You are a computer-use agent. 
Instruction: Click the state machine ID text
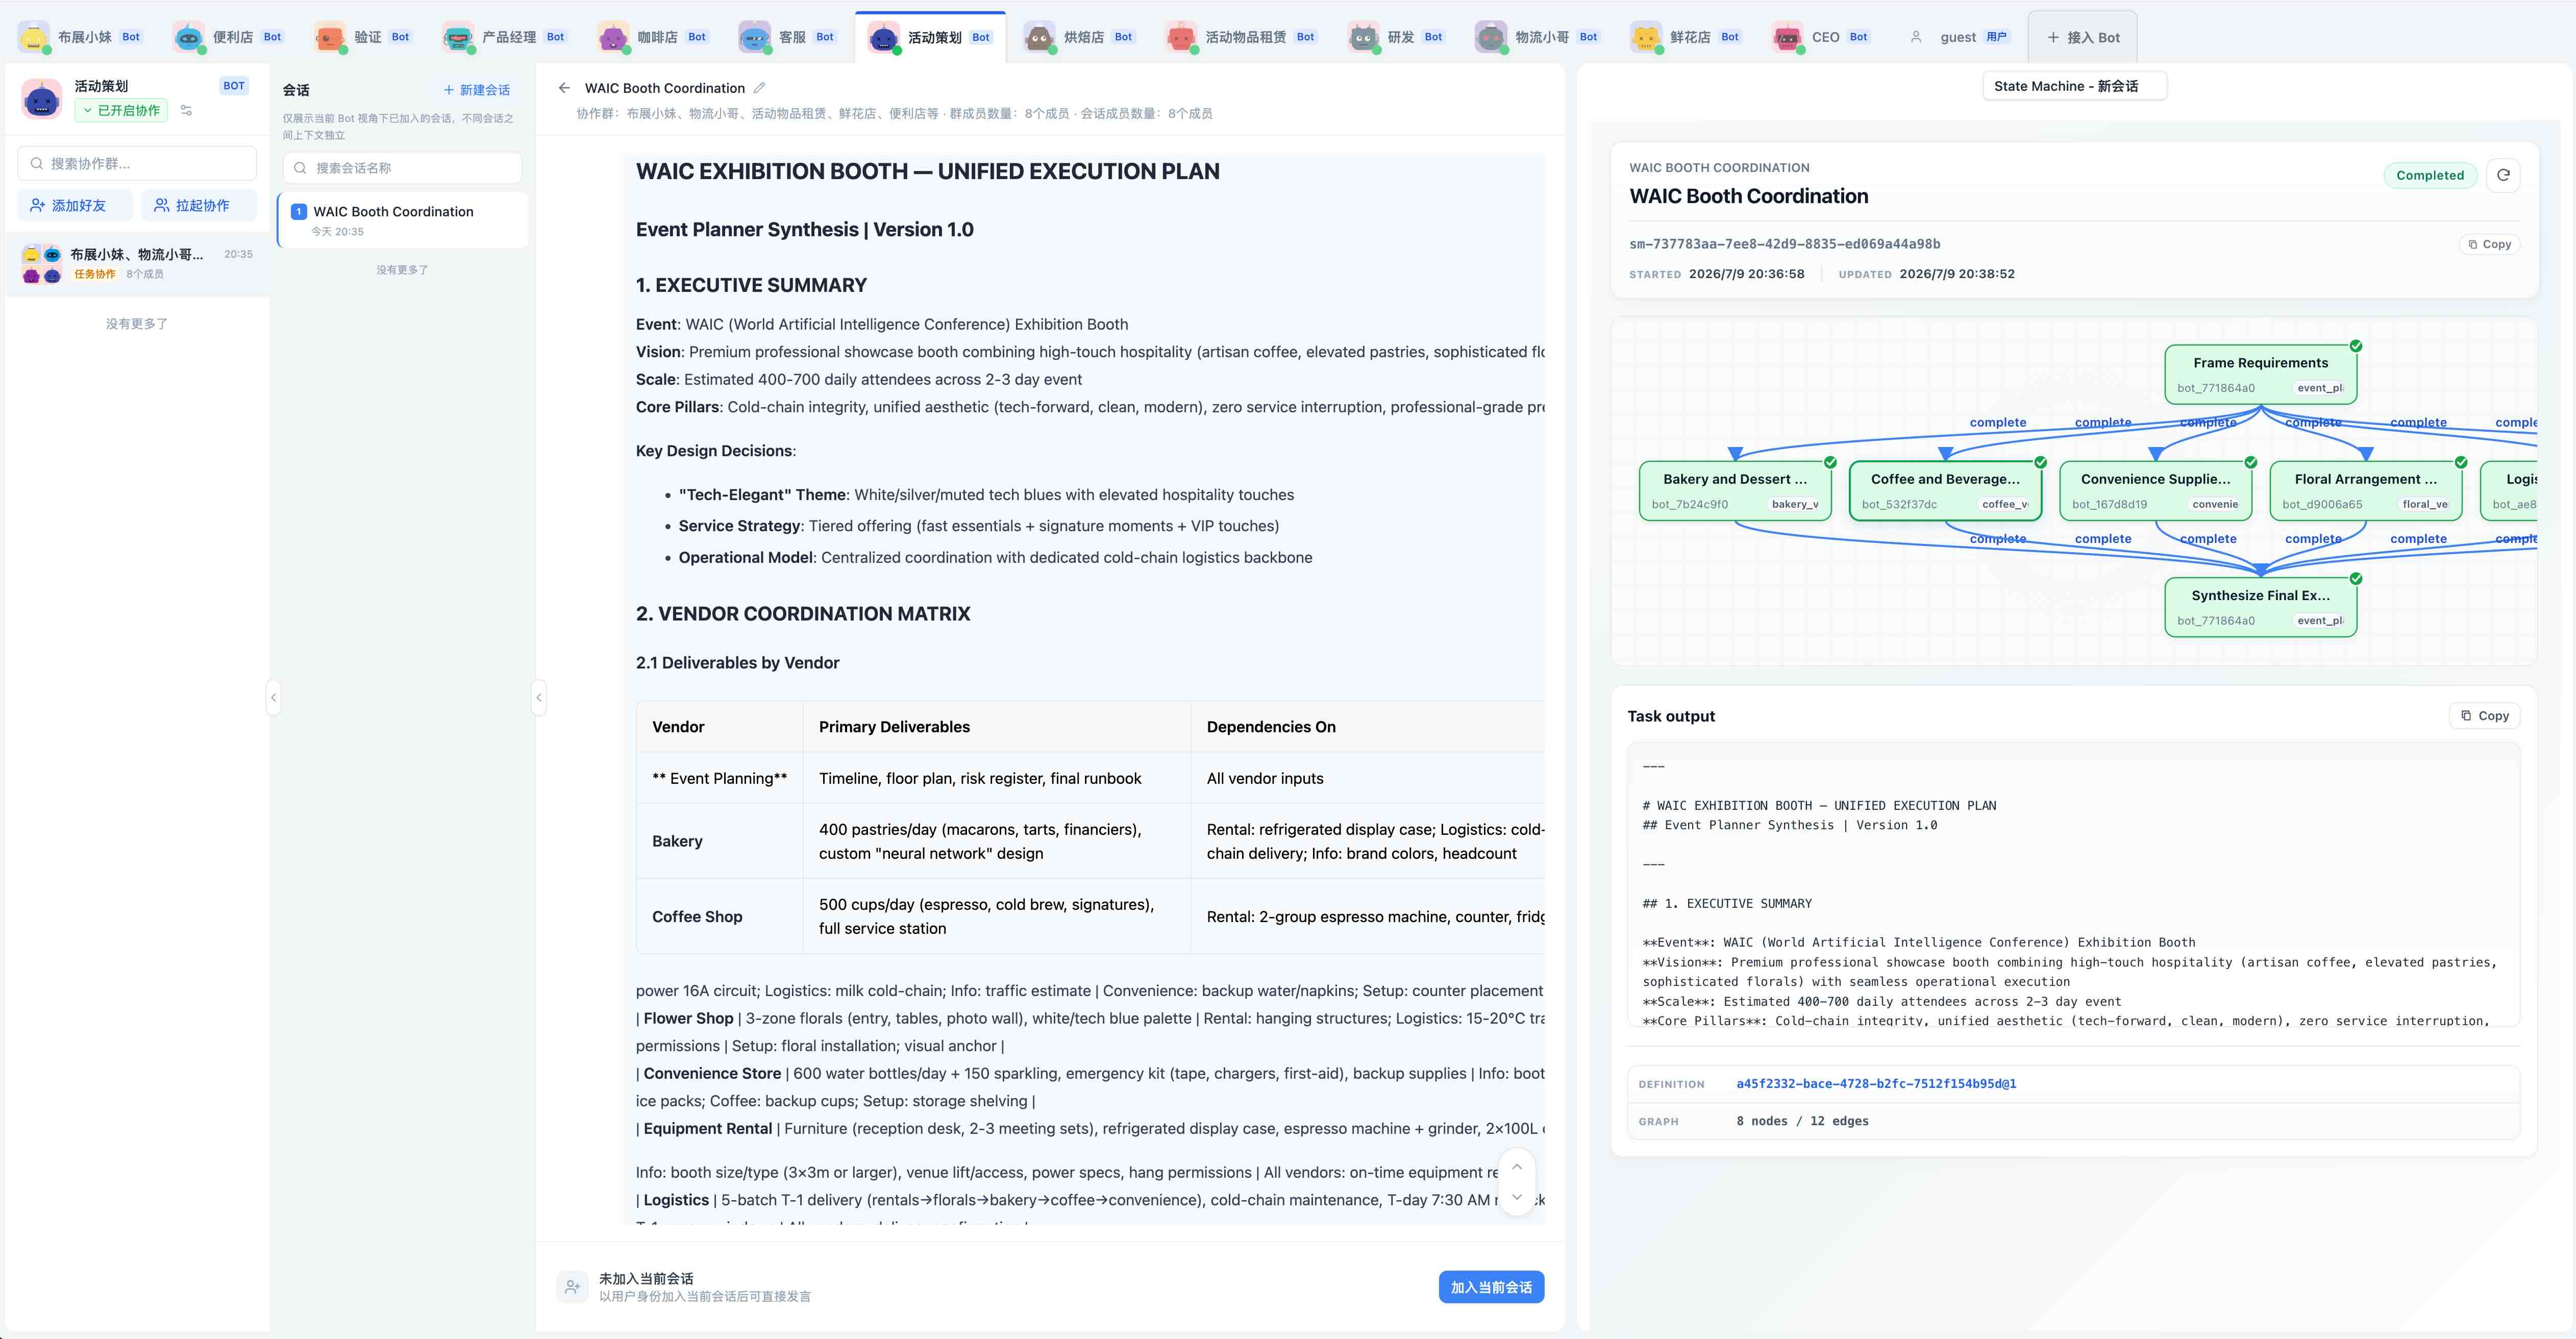(x=1785, y=244)
